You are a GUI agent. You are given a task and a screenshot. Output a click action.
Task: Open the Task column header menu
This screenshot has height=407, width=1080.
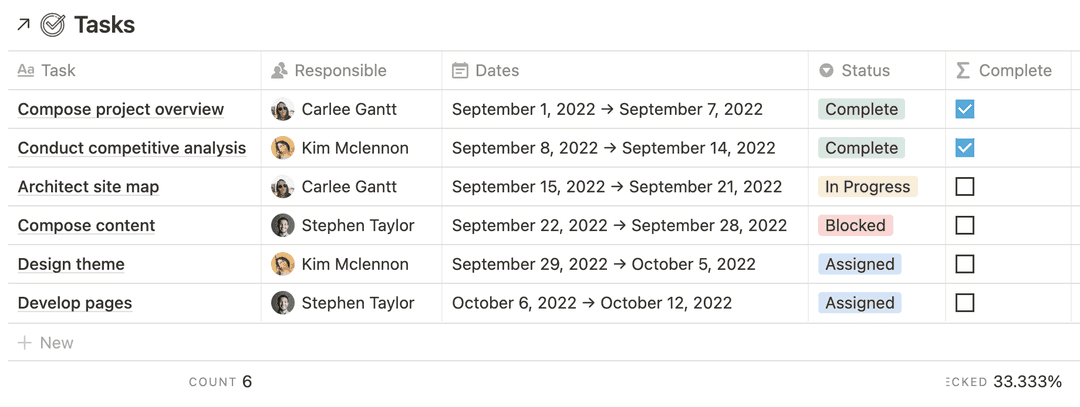tap(134, 70)
